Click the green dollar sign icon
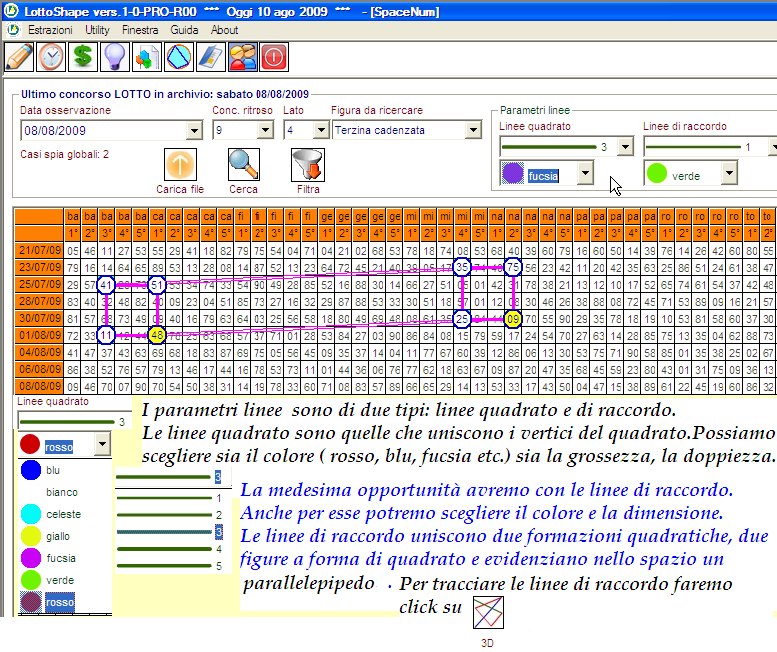This screenshot has height=652, width=777. pos(83,57)
